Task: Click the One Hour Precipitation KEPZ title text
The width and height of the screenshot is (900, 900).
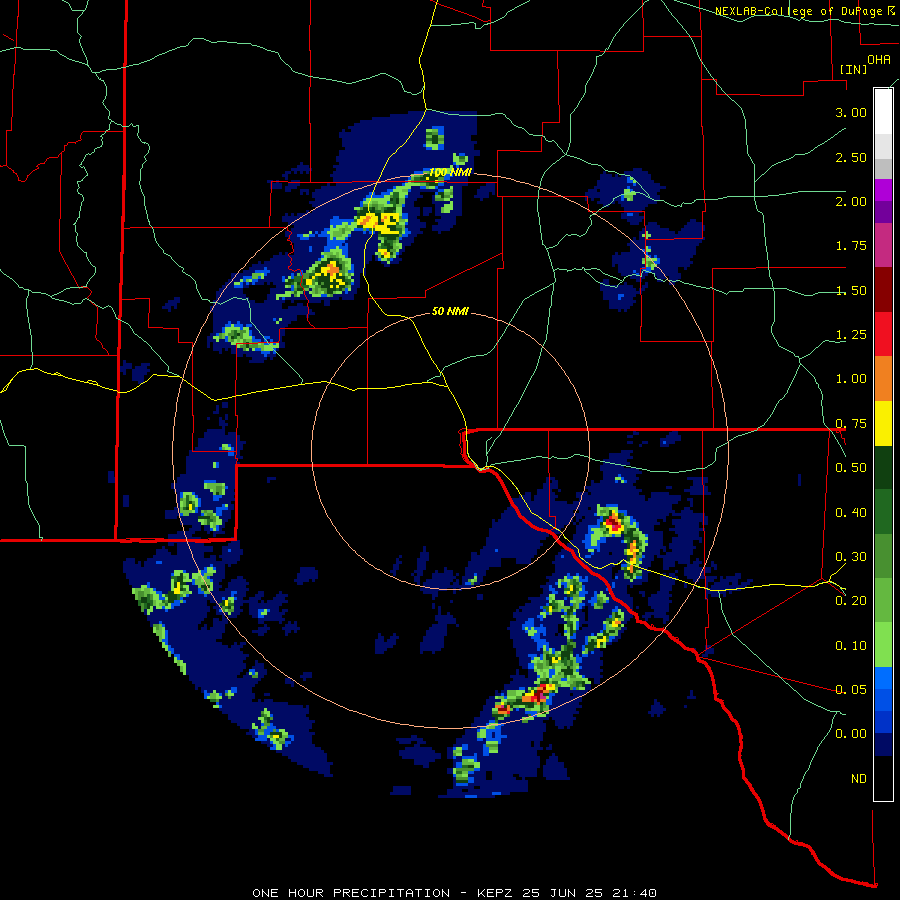Action: [454, 893]
